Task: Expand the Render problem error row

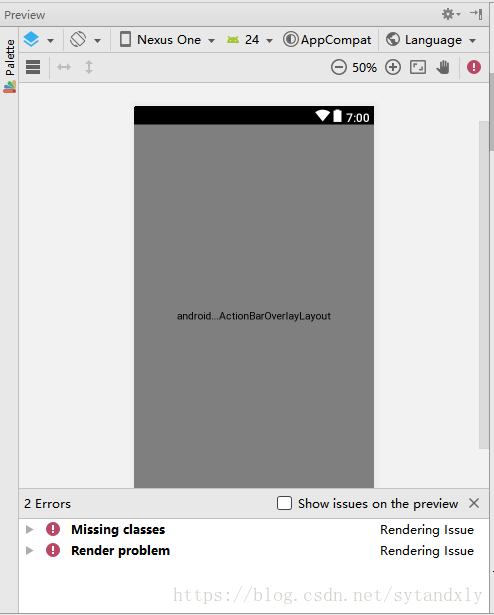Action: [x=29, y=550]
